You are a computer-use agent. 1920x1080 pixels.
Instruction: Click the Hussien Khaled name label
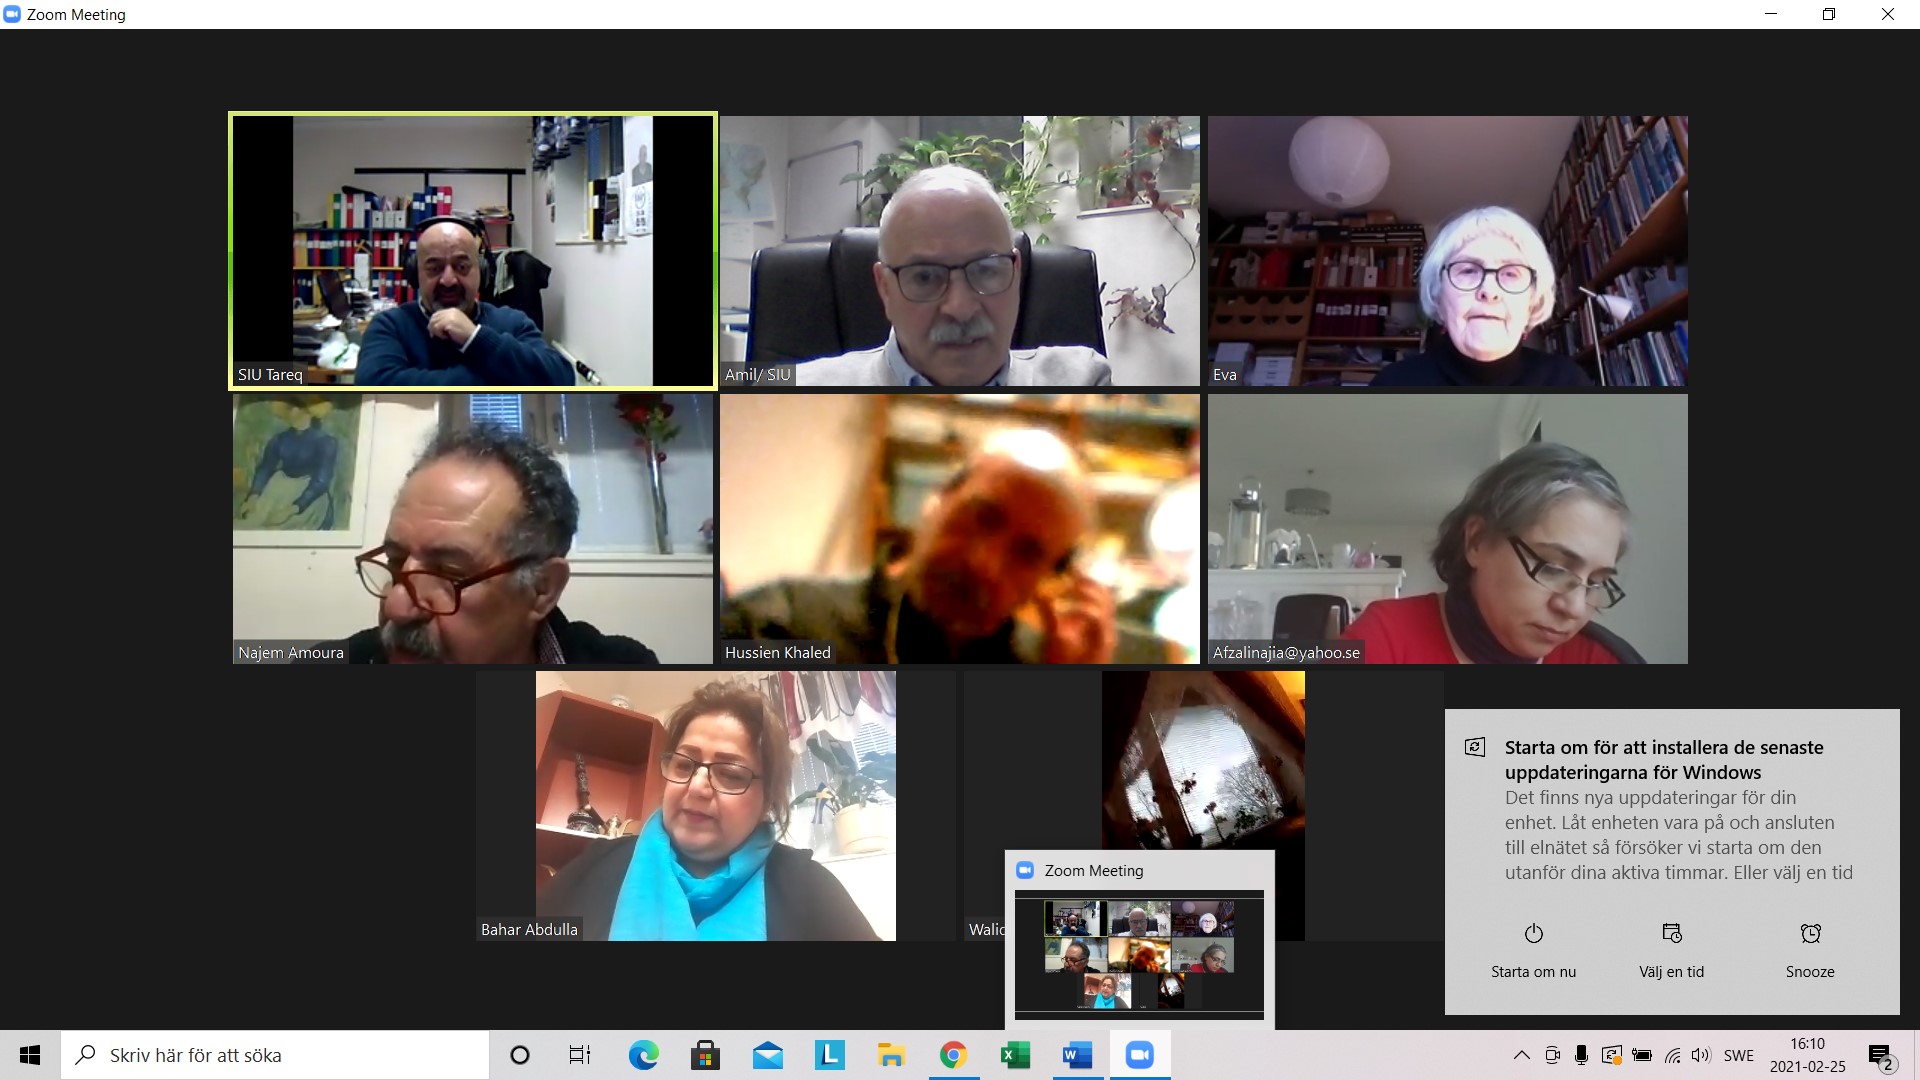[x=778, y=653]
